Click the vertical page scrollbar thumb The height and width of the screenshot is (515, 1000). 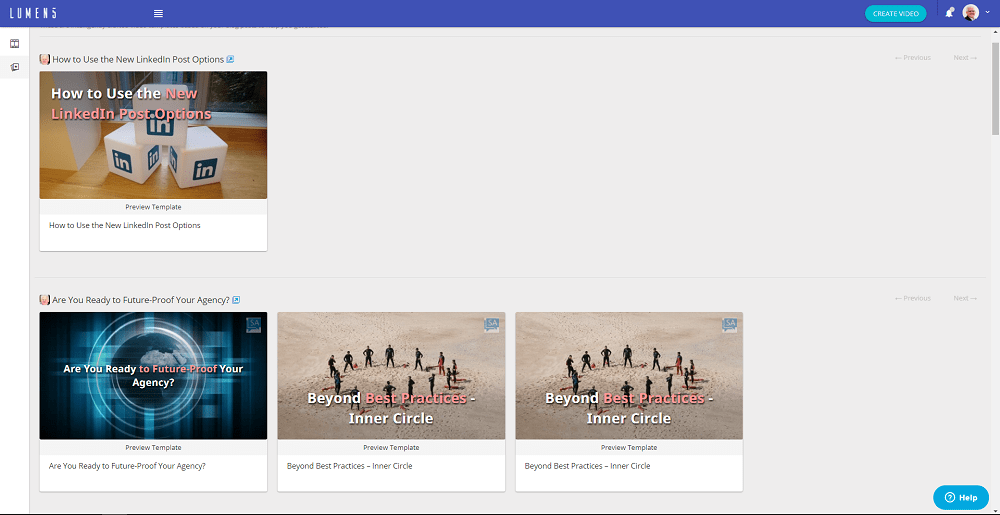(x=995, y=89)
